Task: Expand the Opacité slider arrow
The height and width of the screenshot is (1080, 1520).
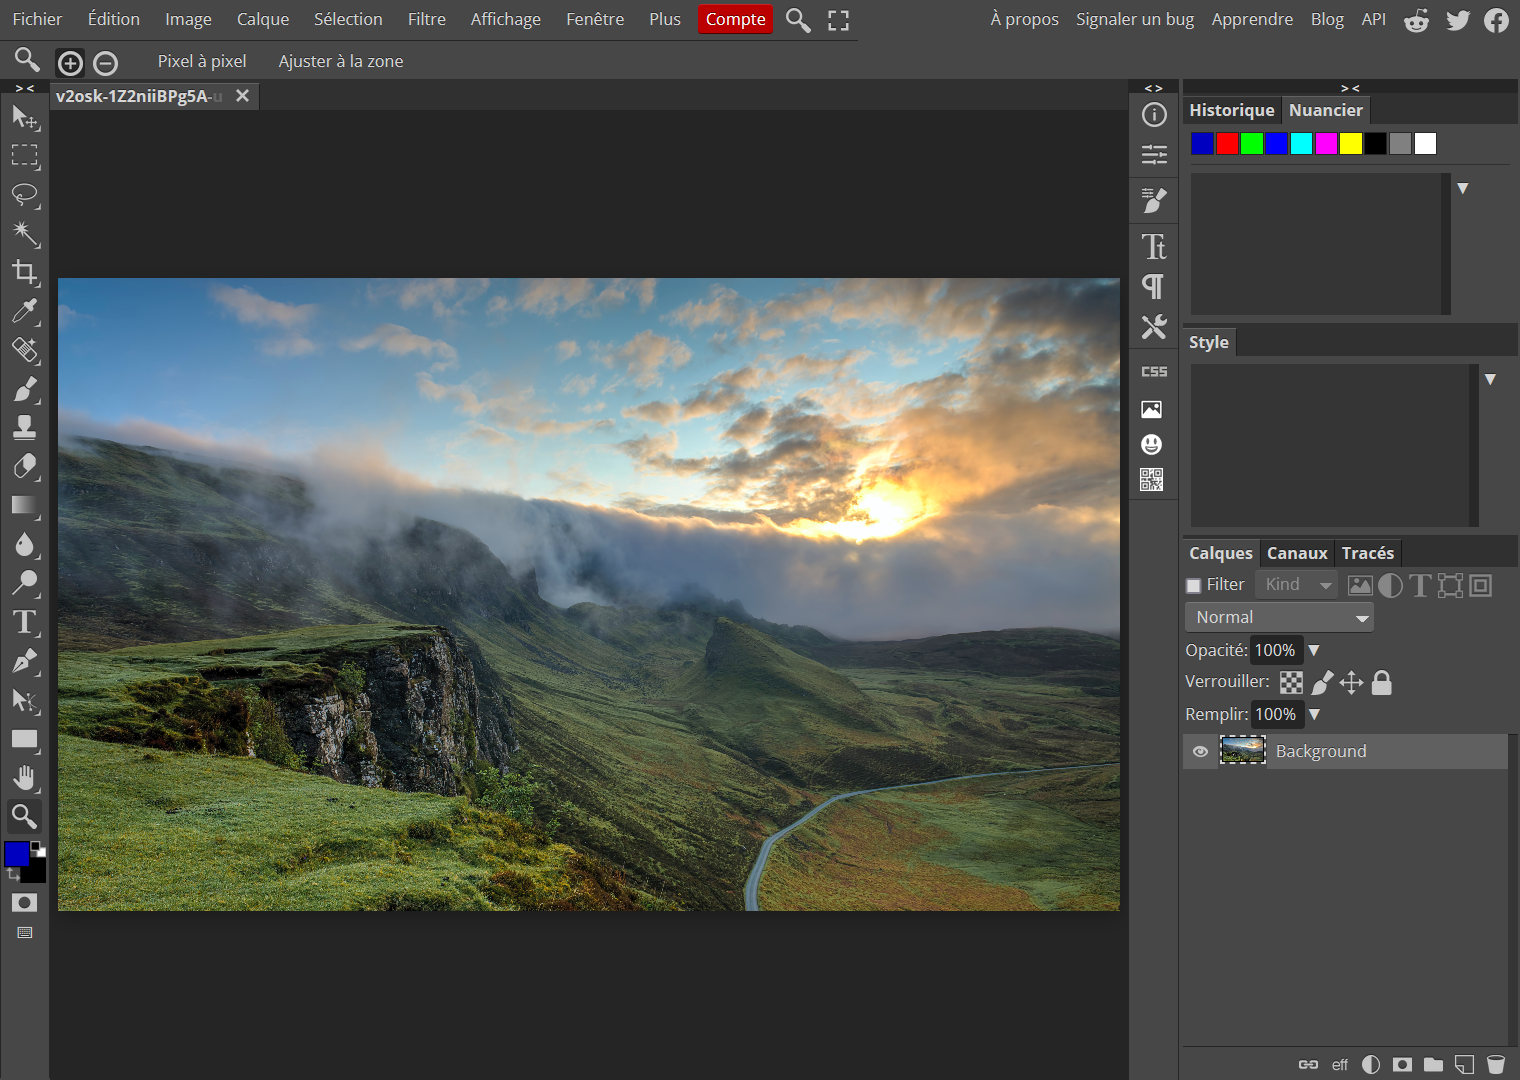Action: pyautogui.click(x=1314, y=650)
